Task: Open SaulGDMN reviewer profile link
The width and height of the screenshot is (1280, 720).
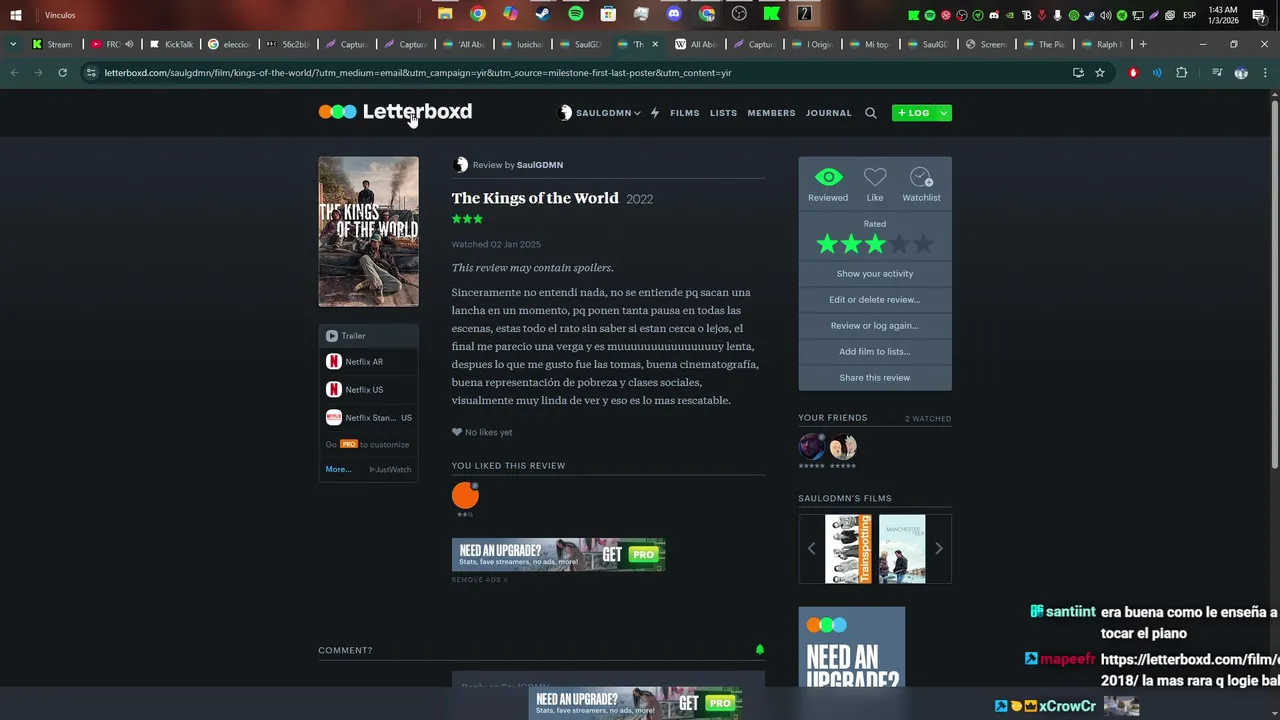Action: (x=540, y=165)
